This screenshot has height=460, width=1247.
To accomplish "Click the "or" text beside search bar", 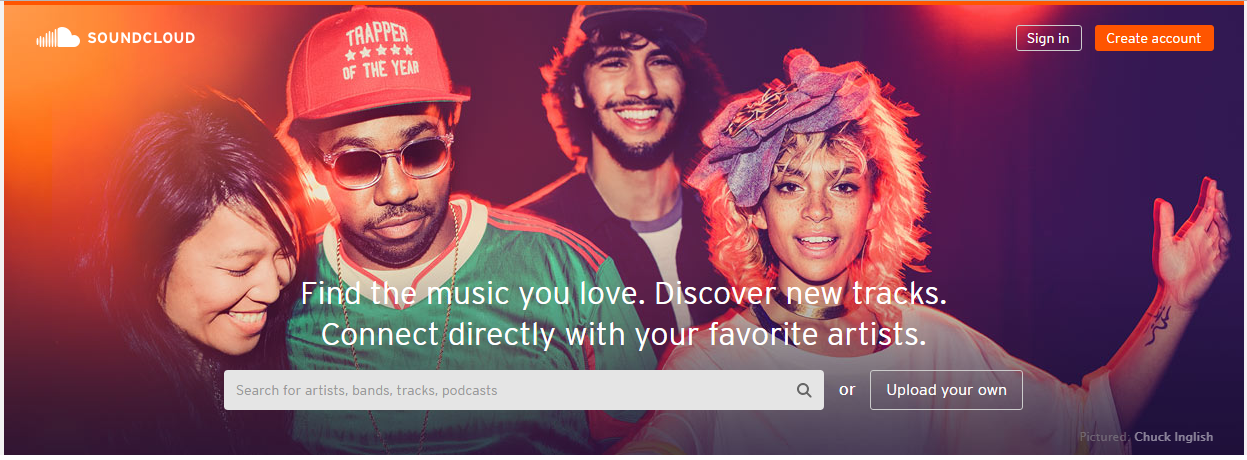I will pos(847,390).
